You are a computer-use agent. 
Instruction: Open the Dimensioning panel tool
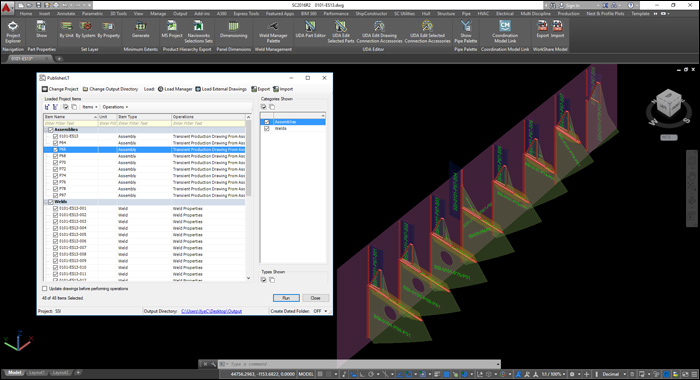click(233, 29)
